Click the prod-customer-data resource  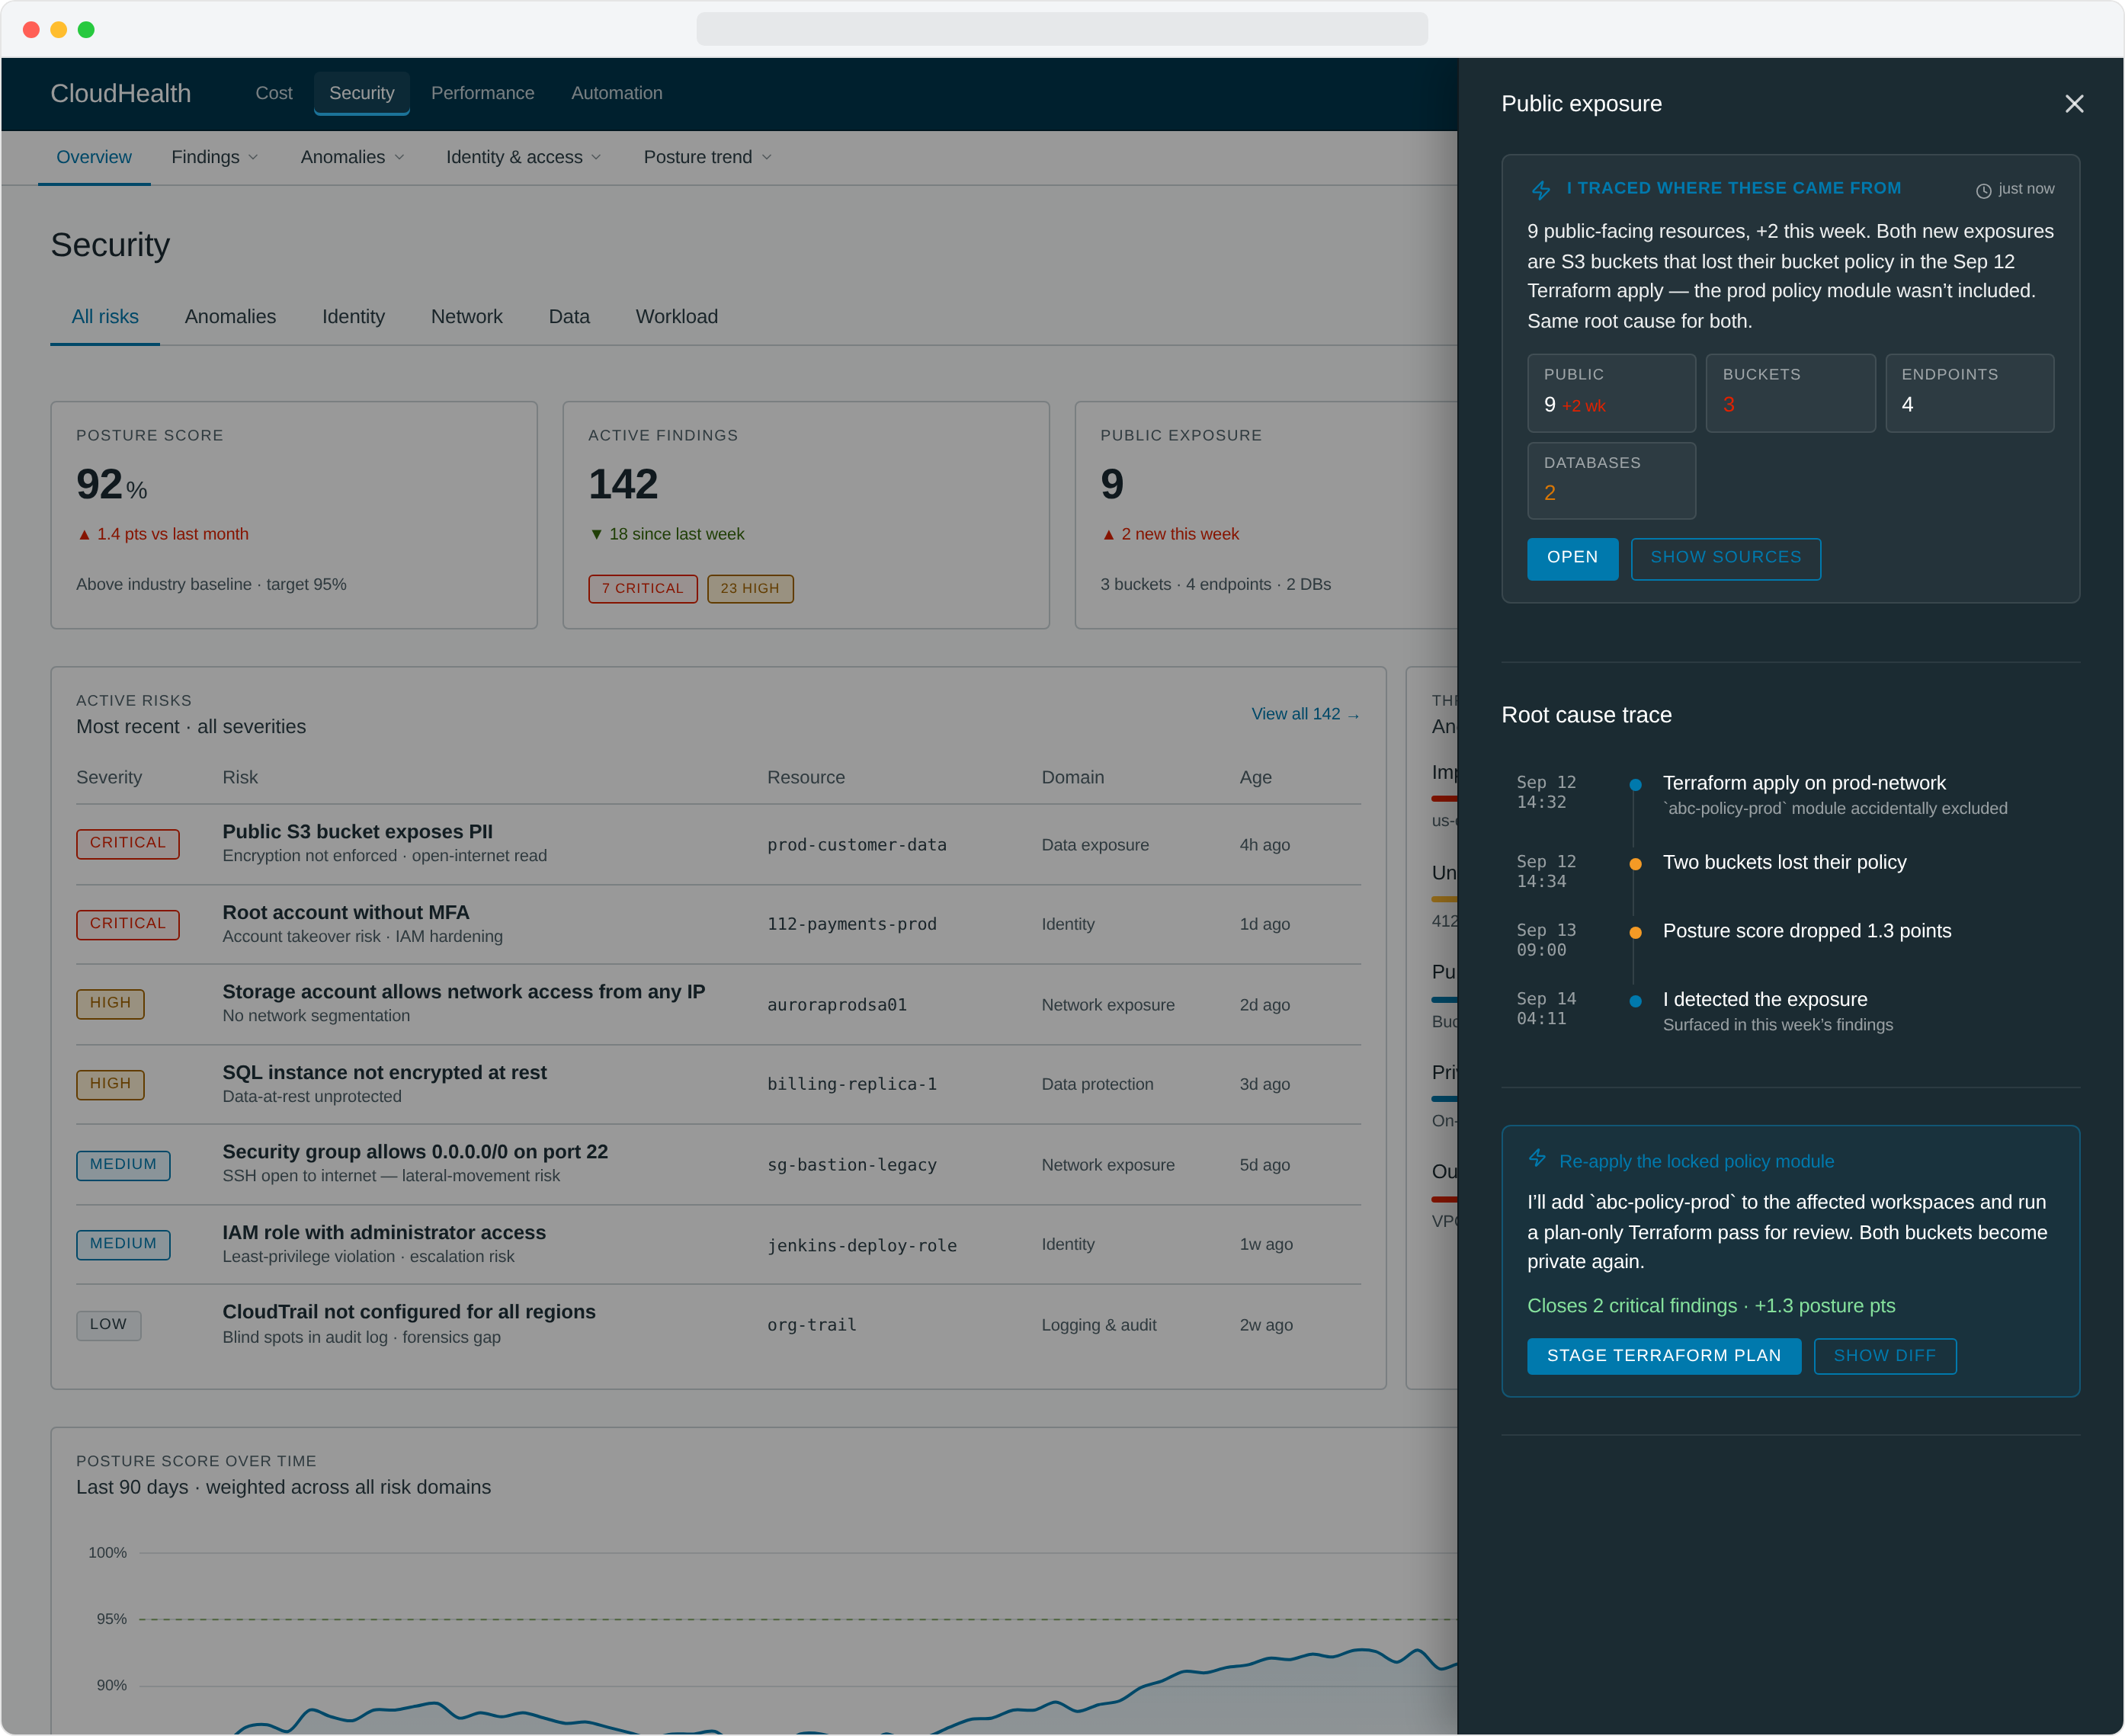(856, 845)
